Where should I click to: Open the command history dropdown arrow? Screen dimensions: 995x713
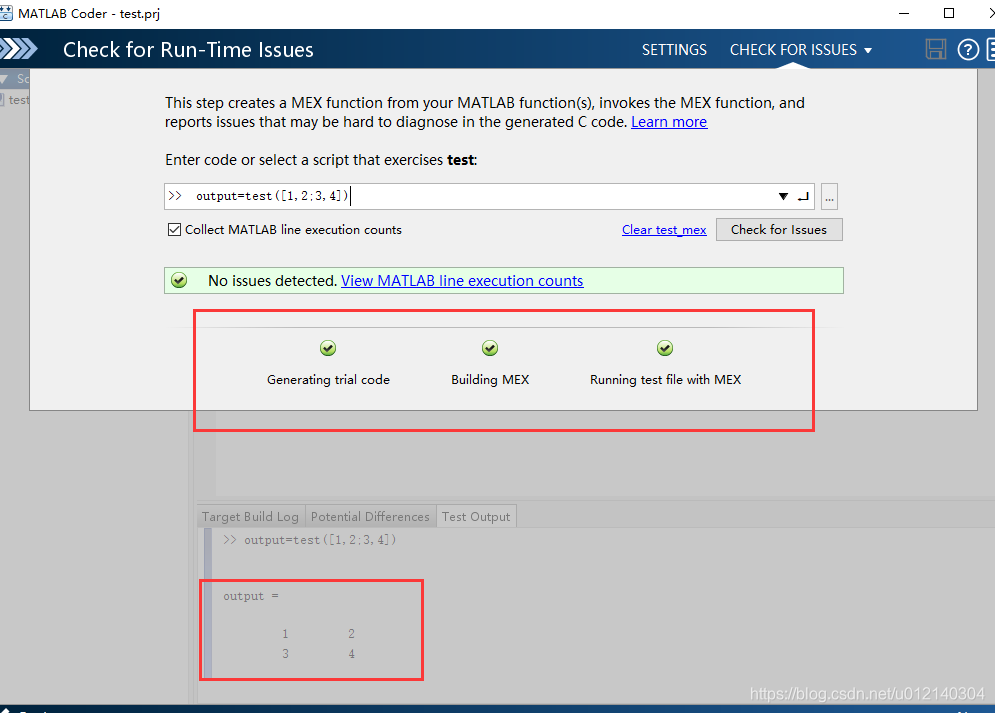784,197
